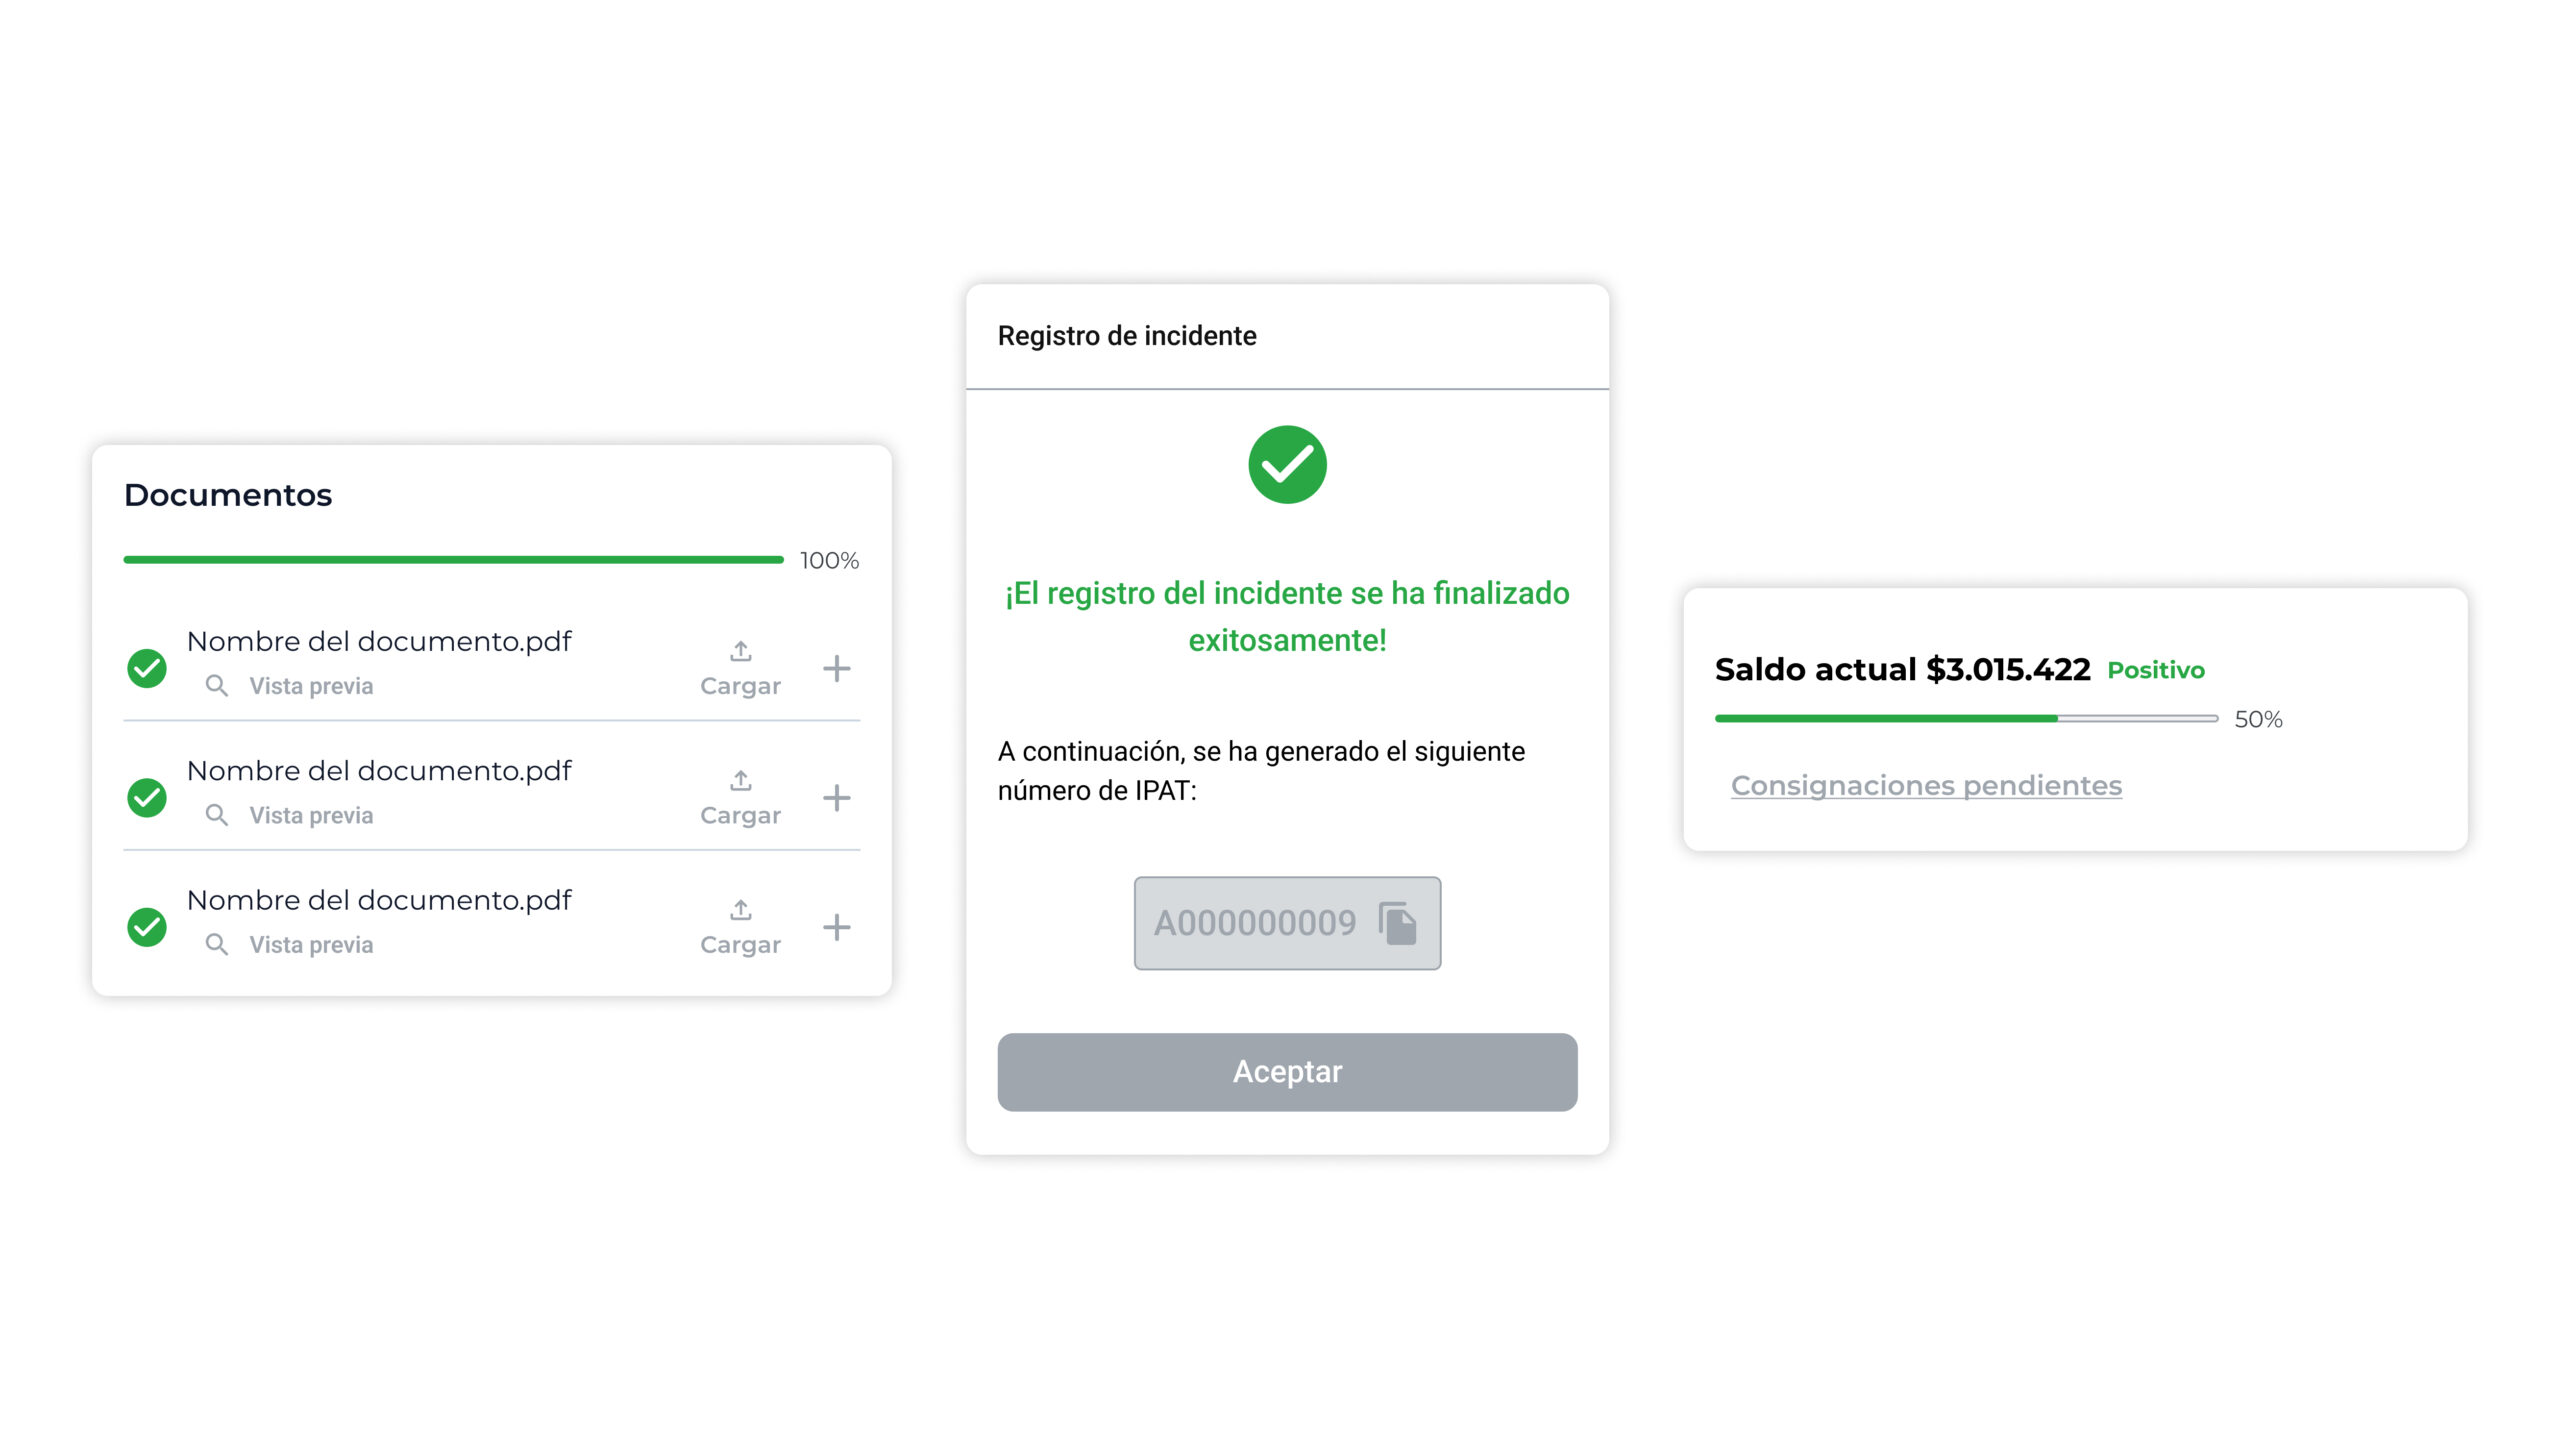Screen dimensions: 2560x1439
Task: Click the Saldo actual 50% progress bar
Action: coord(1966,719)
